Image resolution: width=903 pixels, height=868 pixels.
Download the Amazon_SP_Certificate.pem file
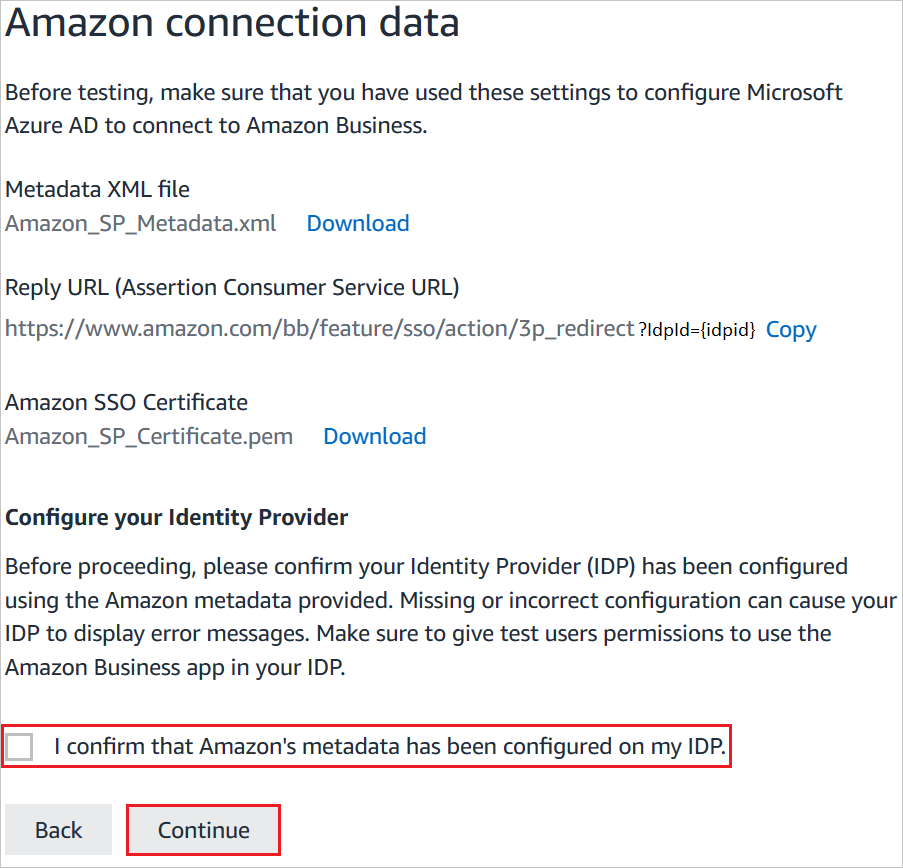pyautogui.click(x=374, y=436)
